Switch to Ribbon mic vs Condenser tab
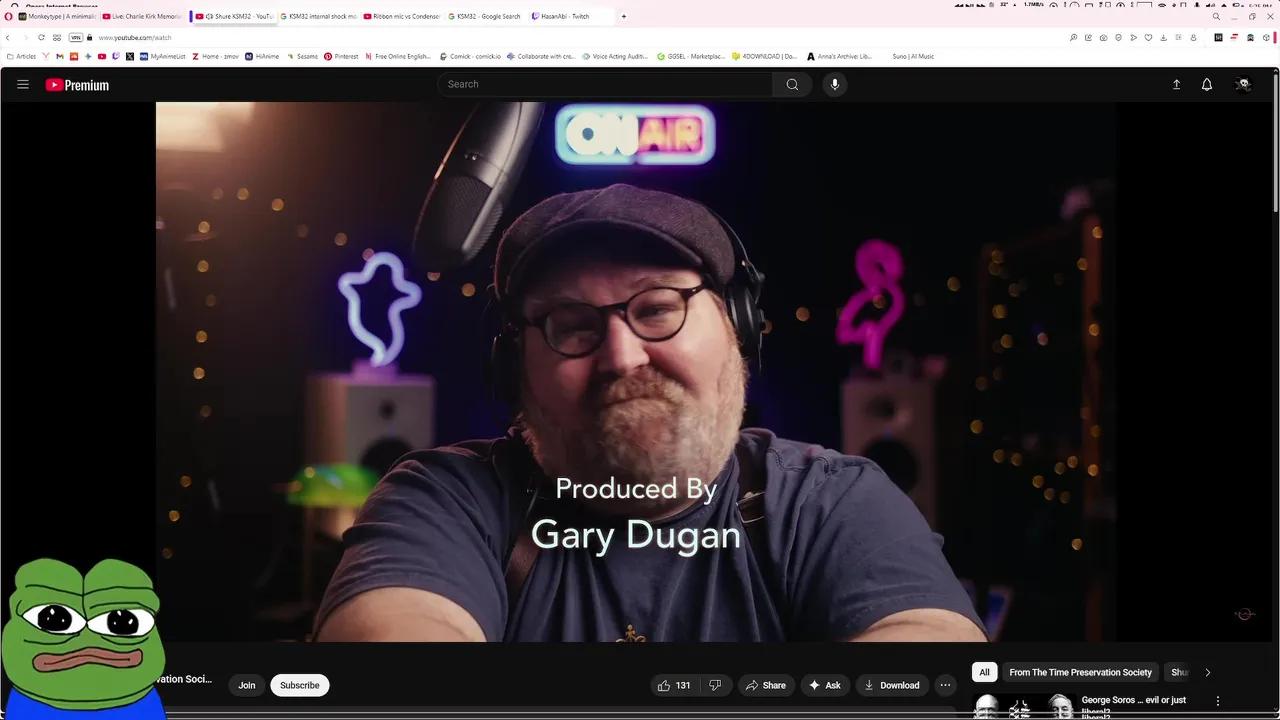This screenshot has width=1280, height=720. click(x=402, y=16)
